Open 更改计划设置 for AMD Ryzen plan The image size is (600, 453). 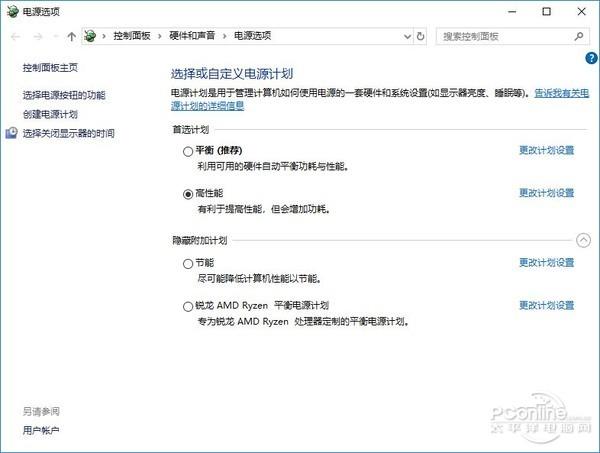(546, 306)
